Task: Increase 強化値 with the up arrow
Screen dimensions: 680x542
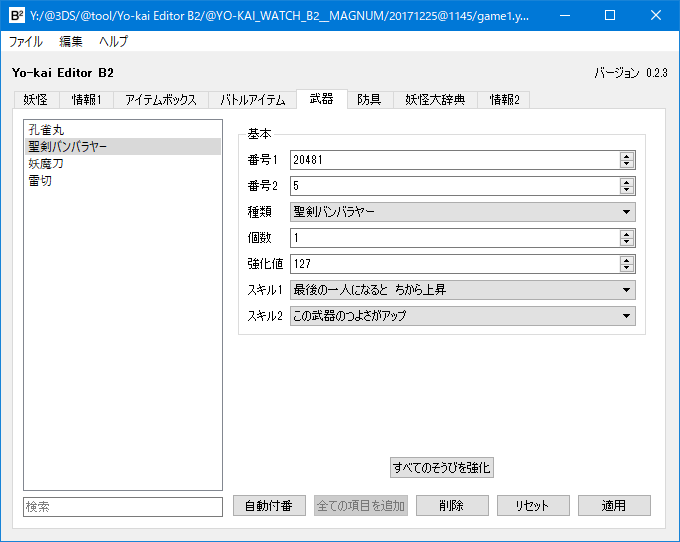Action: click(627, 260)
